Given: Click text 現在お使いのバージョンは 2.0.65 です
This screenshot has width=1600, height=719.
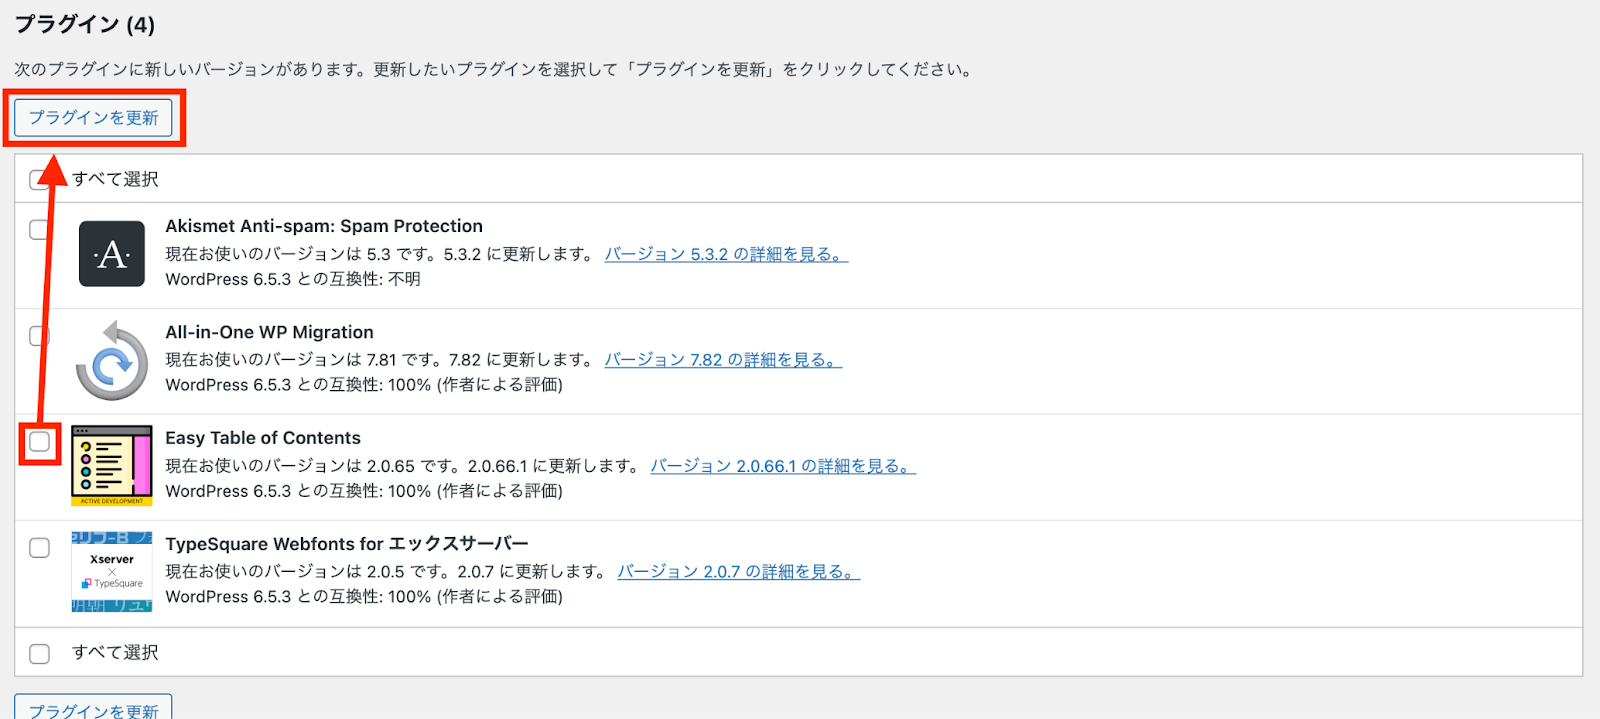Looking at the screenshot, I should [311, 466].
